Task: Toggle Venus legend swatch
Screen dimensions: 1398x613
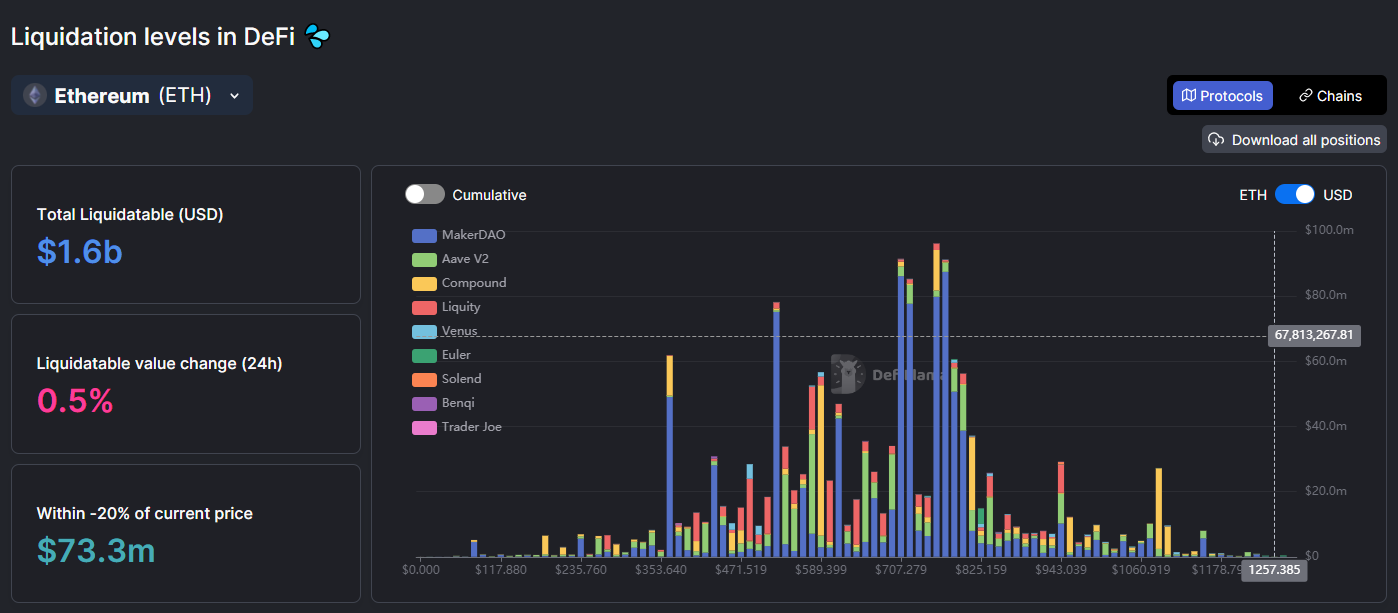Action: [424, 331]
